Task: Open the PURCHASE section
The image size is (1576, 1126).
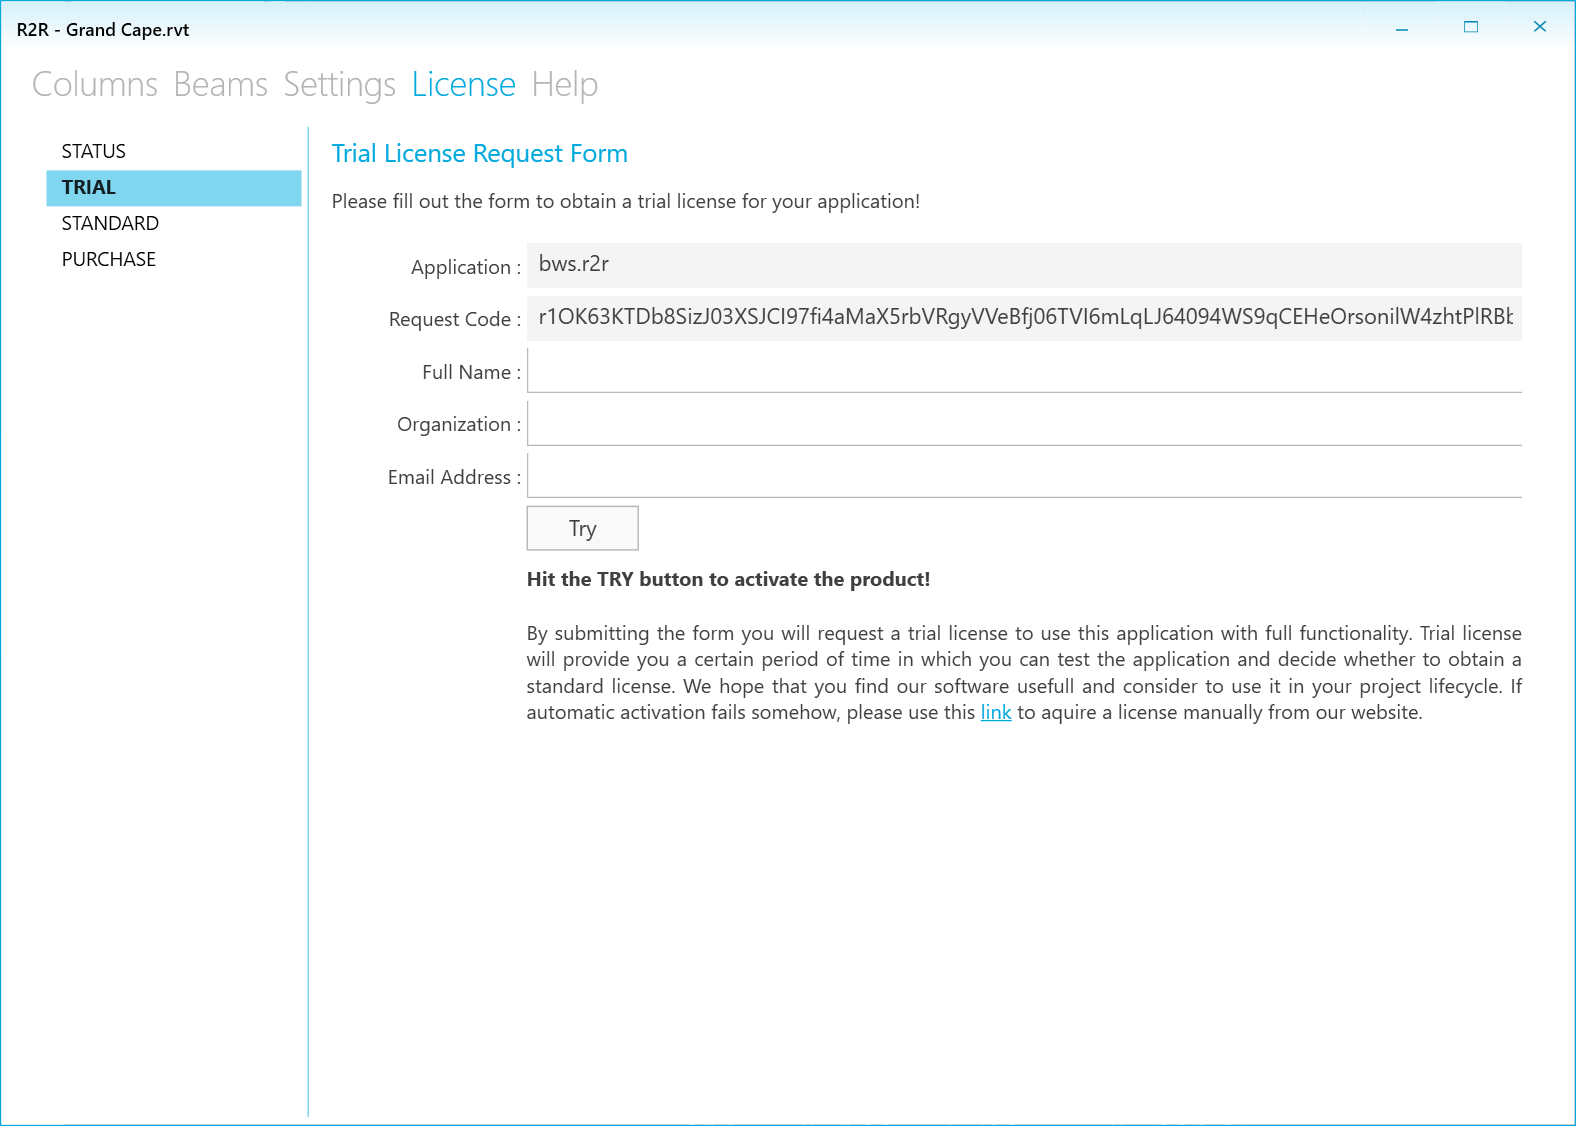Action: coord(174,259)
